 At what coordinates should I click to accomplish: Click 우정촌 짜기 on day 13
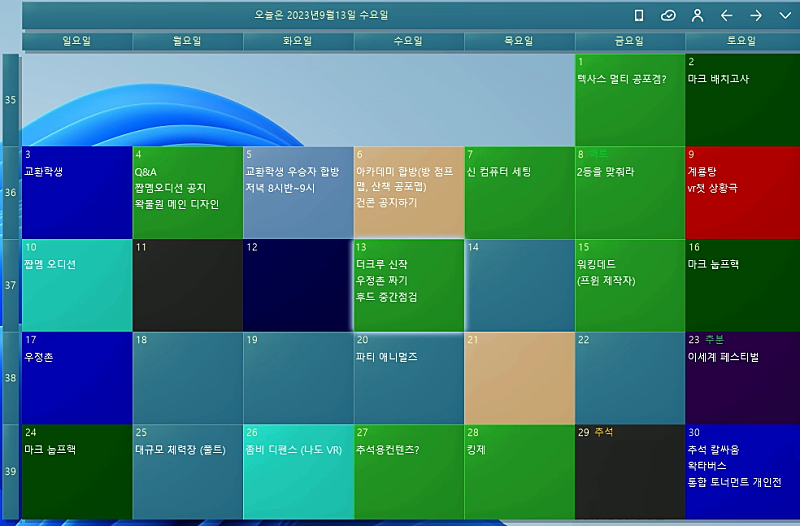(382, 281)
